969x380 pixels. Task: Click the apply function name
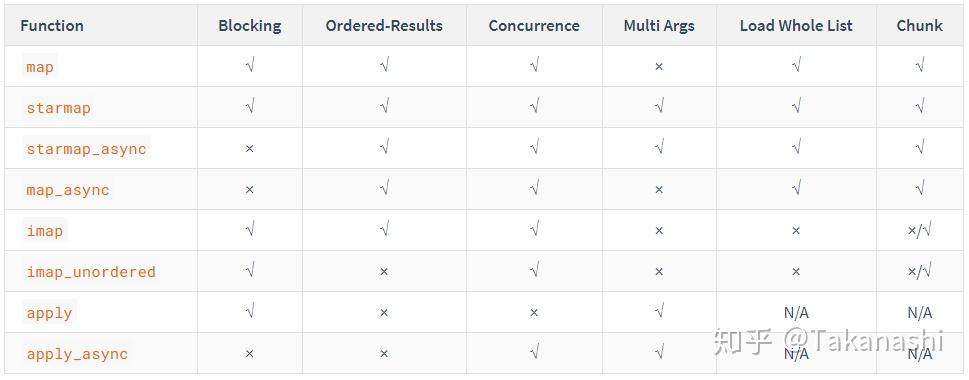click(49, 313)
